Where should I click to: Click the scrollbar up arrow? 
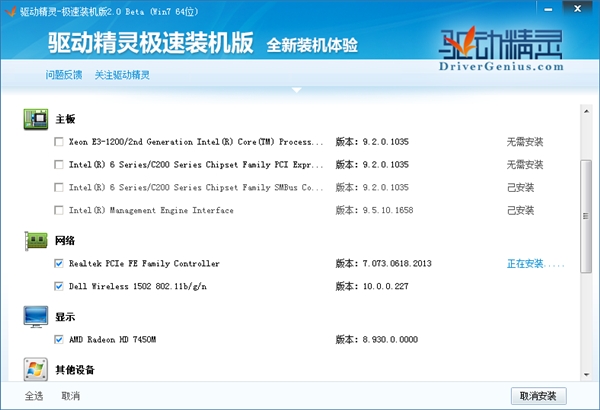(586, 111)
